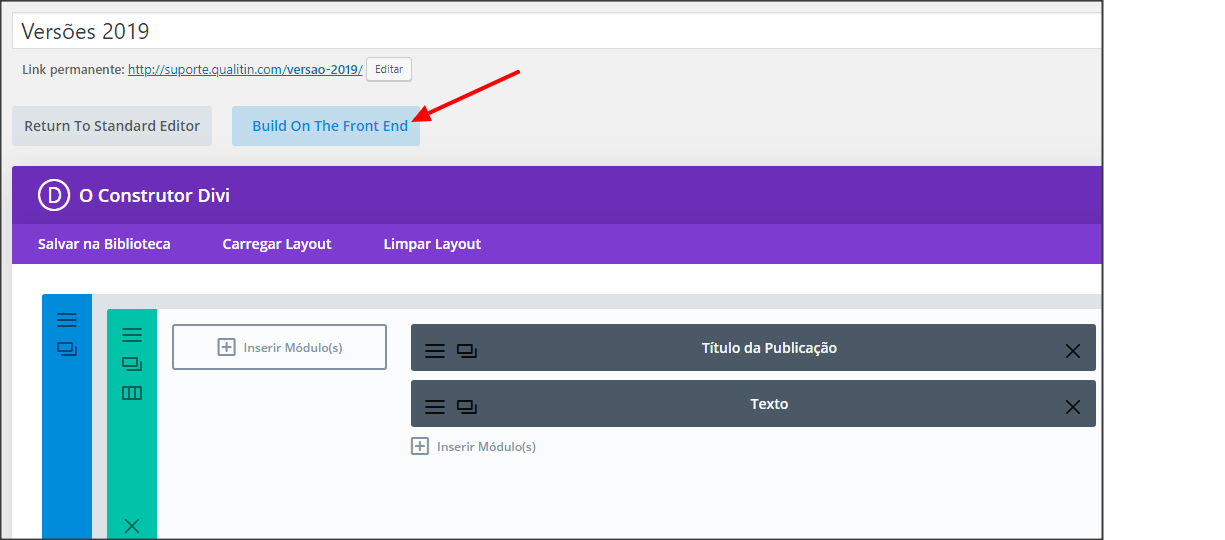Open settings of the green row
Screen dimensions: 1225x540
[132, 335]
